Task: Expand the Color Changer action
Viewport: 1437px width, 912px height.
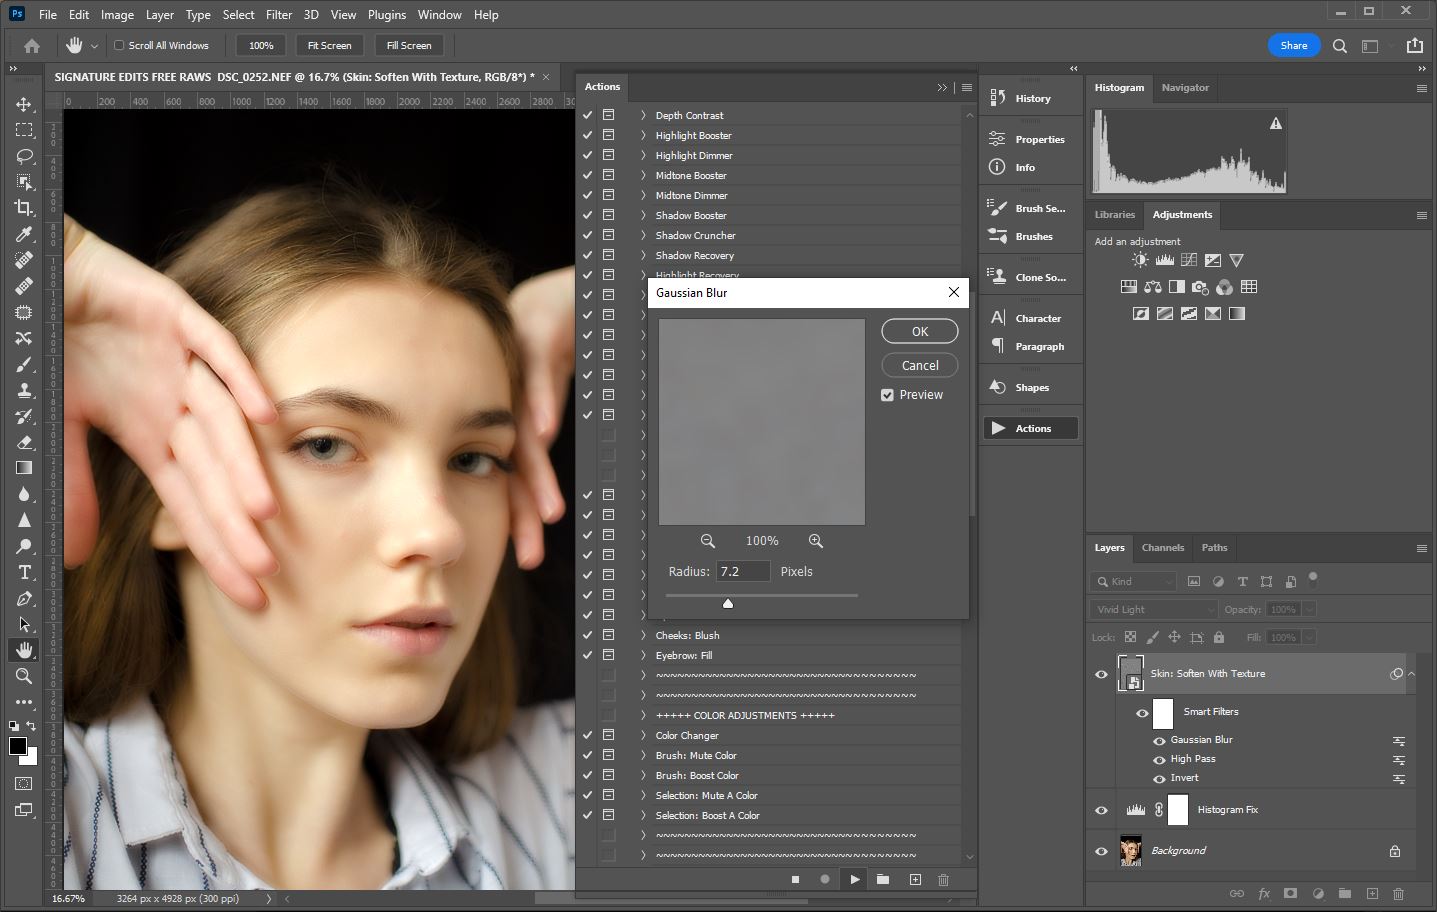Action: coord(643,735)
